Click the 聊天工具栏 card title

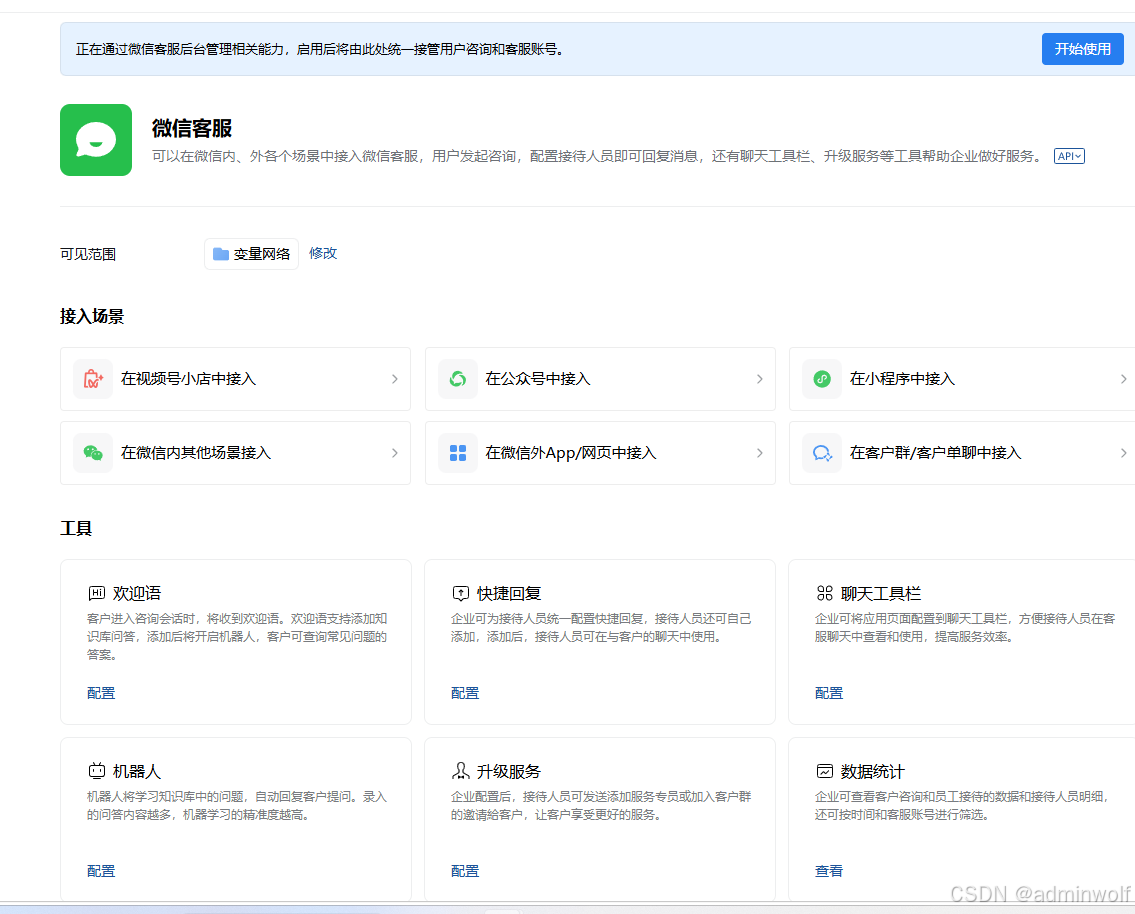(x=881, y=593)
